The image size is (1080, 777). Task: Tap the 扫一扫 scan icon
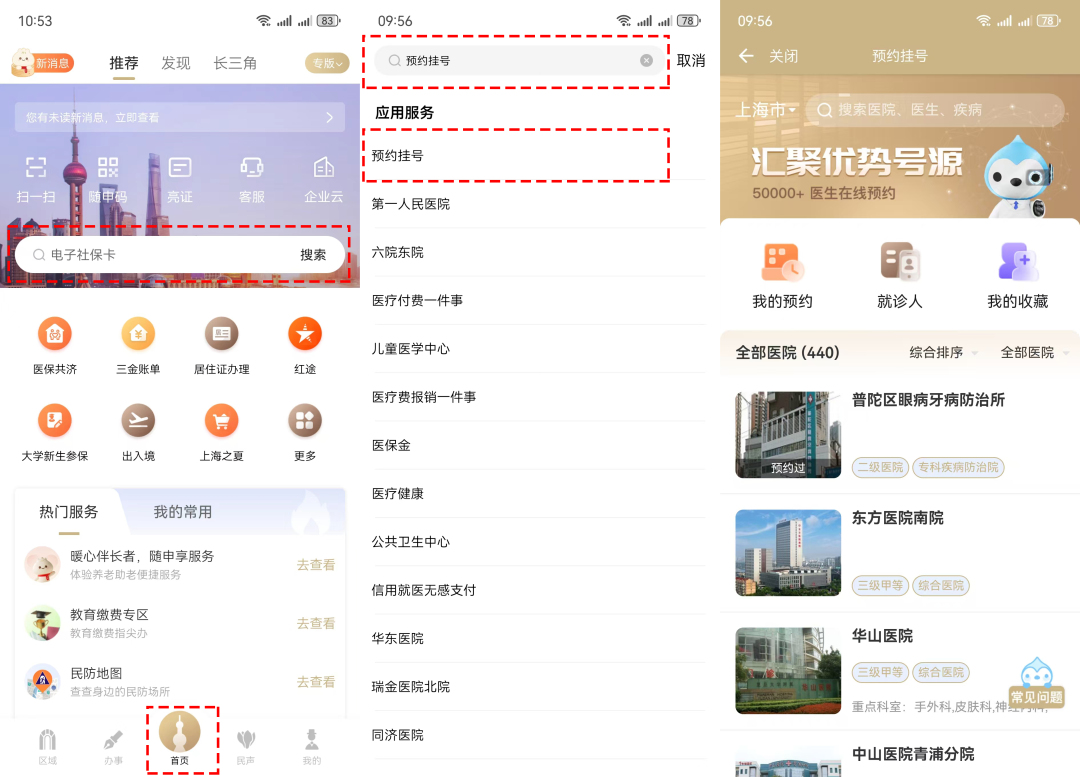tap(36, 167)
